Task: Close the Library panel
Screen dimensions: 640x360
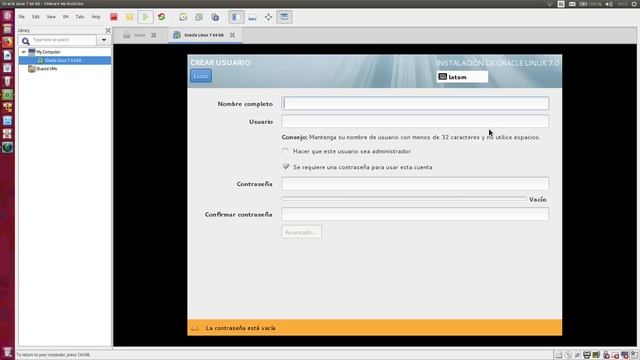Action: 108,30
